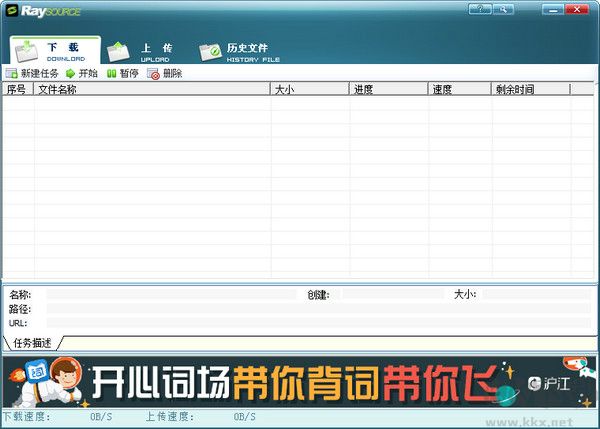
Task: Click the 路径: label
Action: [x=20, y=309]
